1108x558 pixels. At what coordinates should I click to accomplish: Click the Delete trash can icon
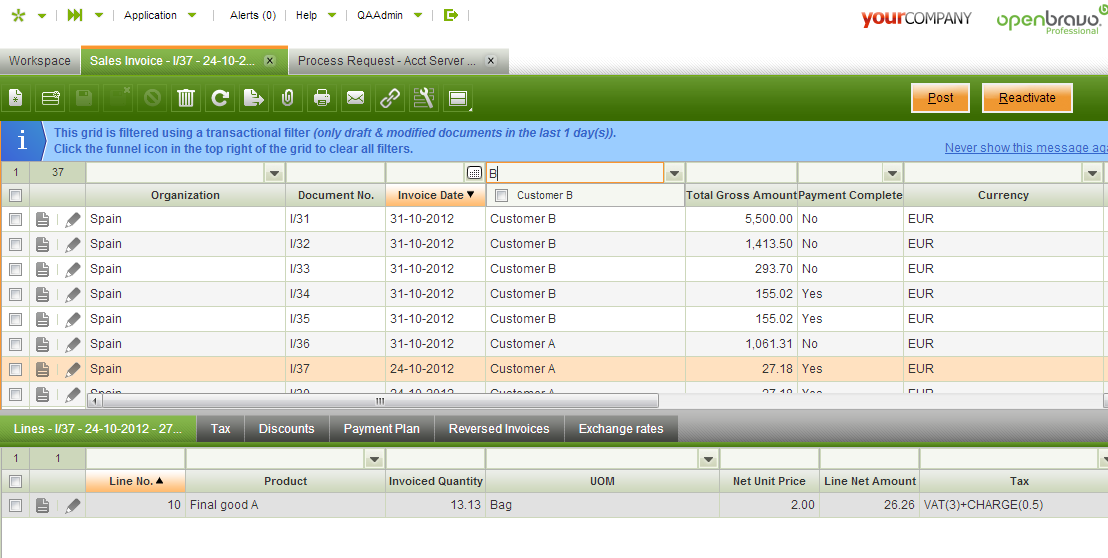point(186,98)
